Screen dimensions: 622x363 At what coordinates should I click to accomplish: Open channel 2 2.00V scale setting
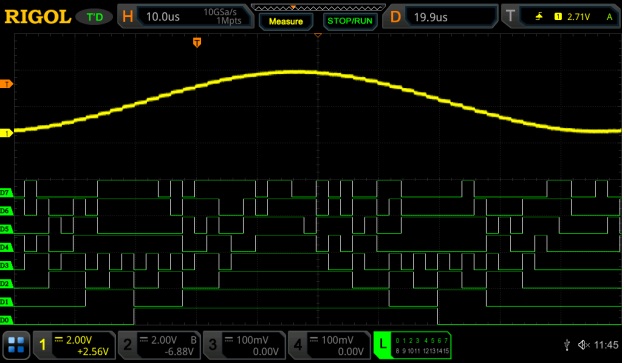pyautogui.click(x=164, y=340)
